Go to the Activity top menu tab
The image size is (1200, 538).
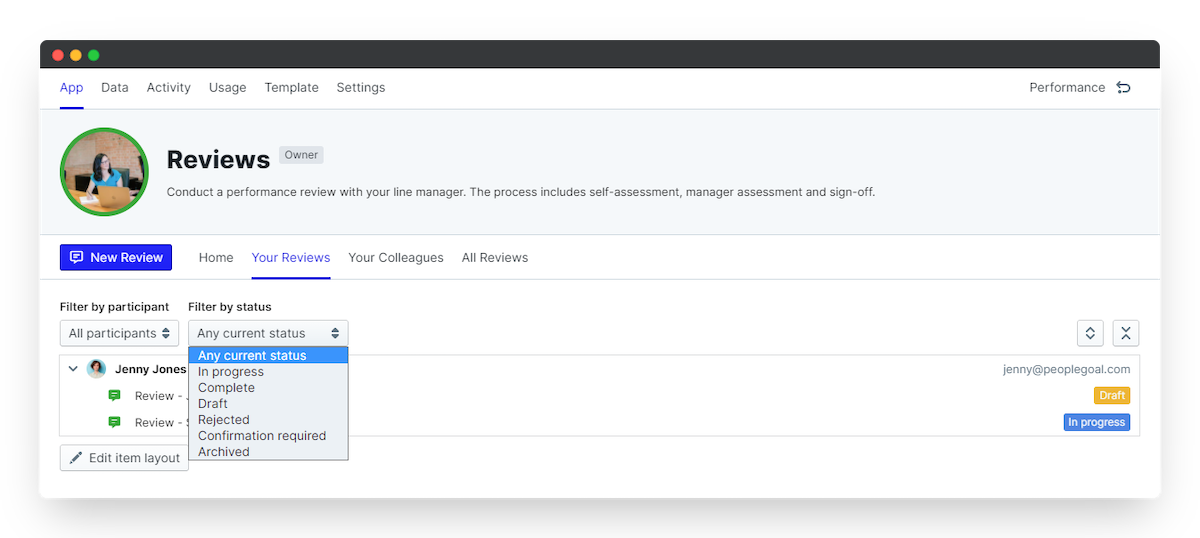pos(168,88)
